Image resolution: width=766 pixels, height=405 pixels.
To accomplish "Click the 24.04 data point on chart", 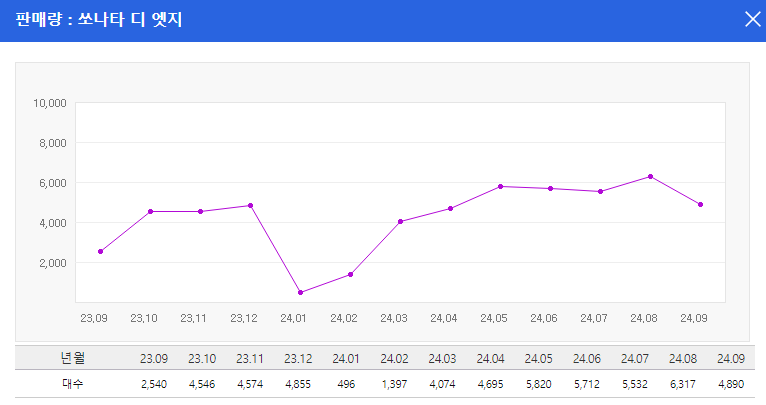I will [x=450, y=209].
